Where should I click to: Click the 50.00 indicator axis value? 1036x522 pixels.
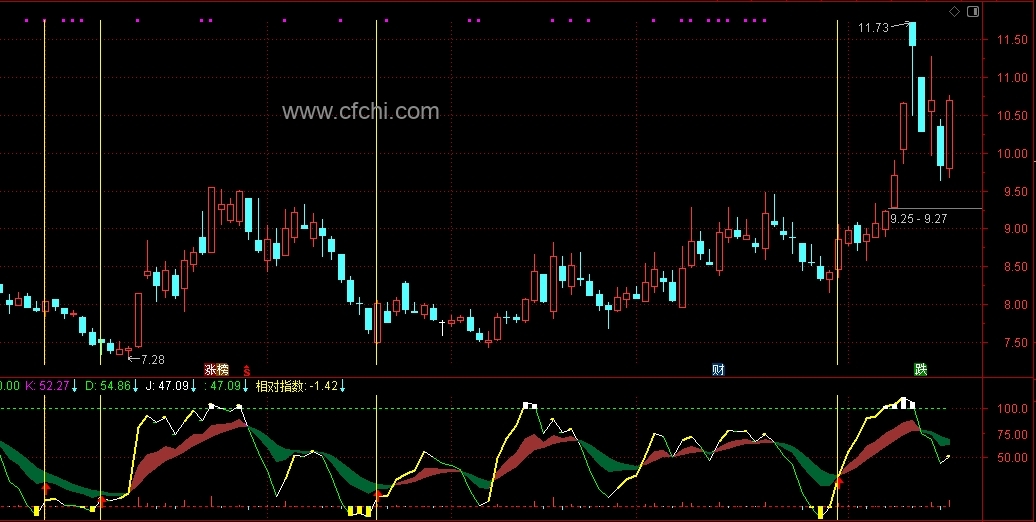[x=1014, y=457]
